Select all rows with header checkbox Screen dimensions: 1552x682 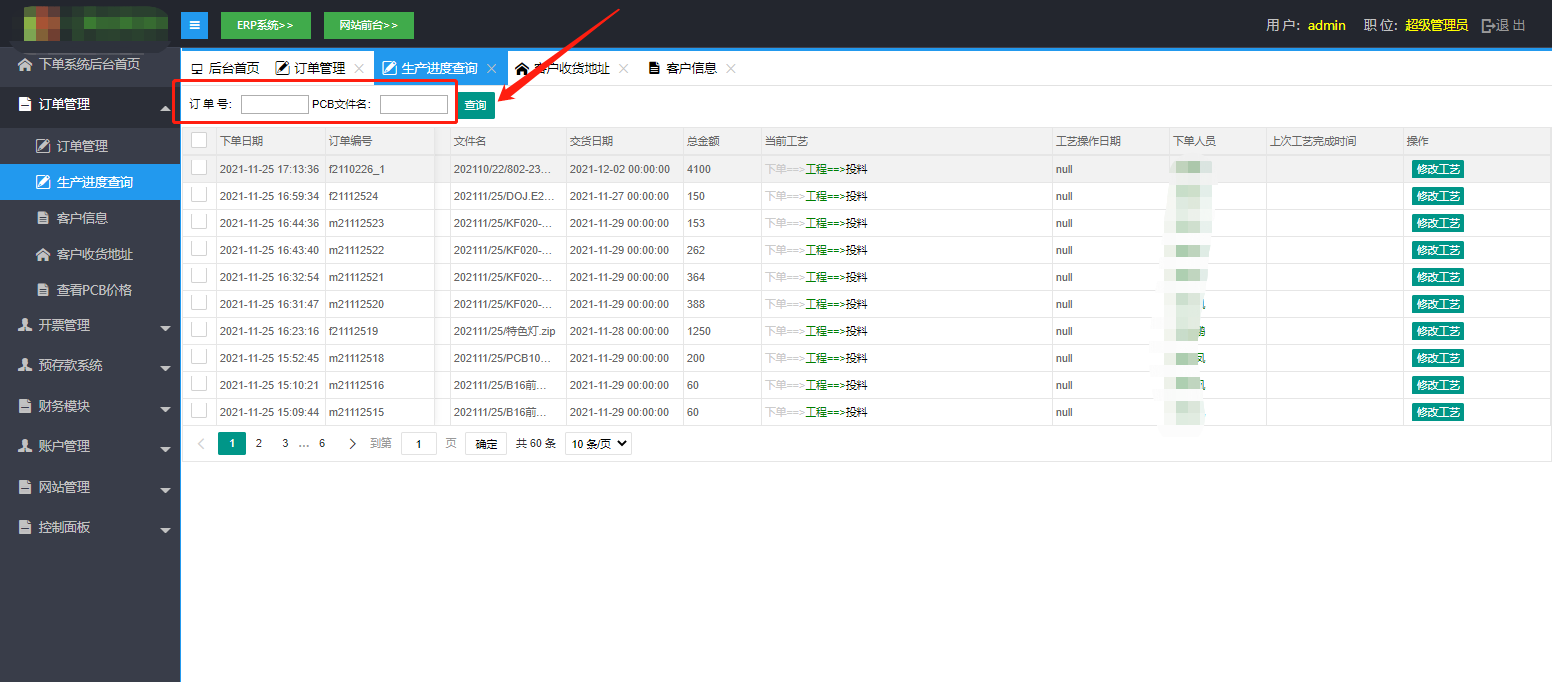point(199,141)
